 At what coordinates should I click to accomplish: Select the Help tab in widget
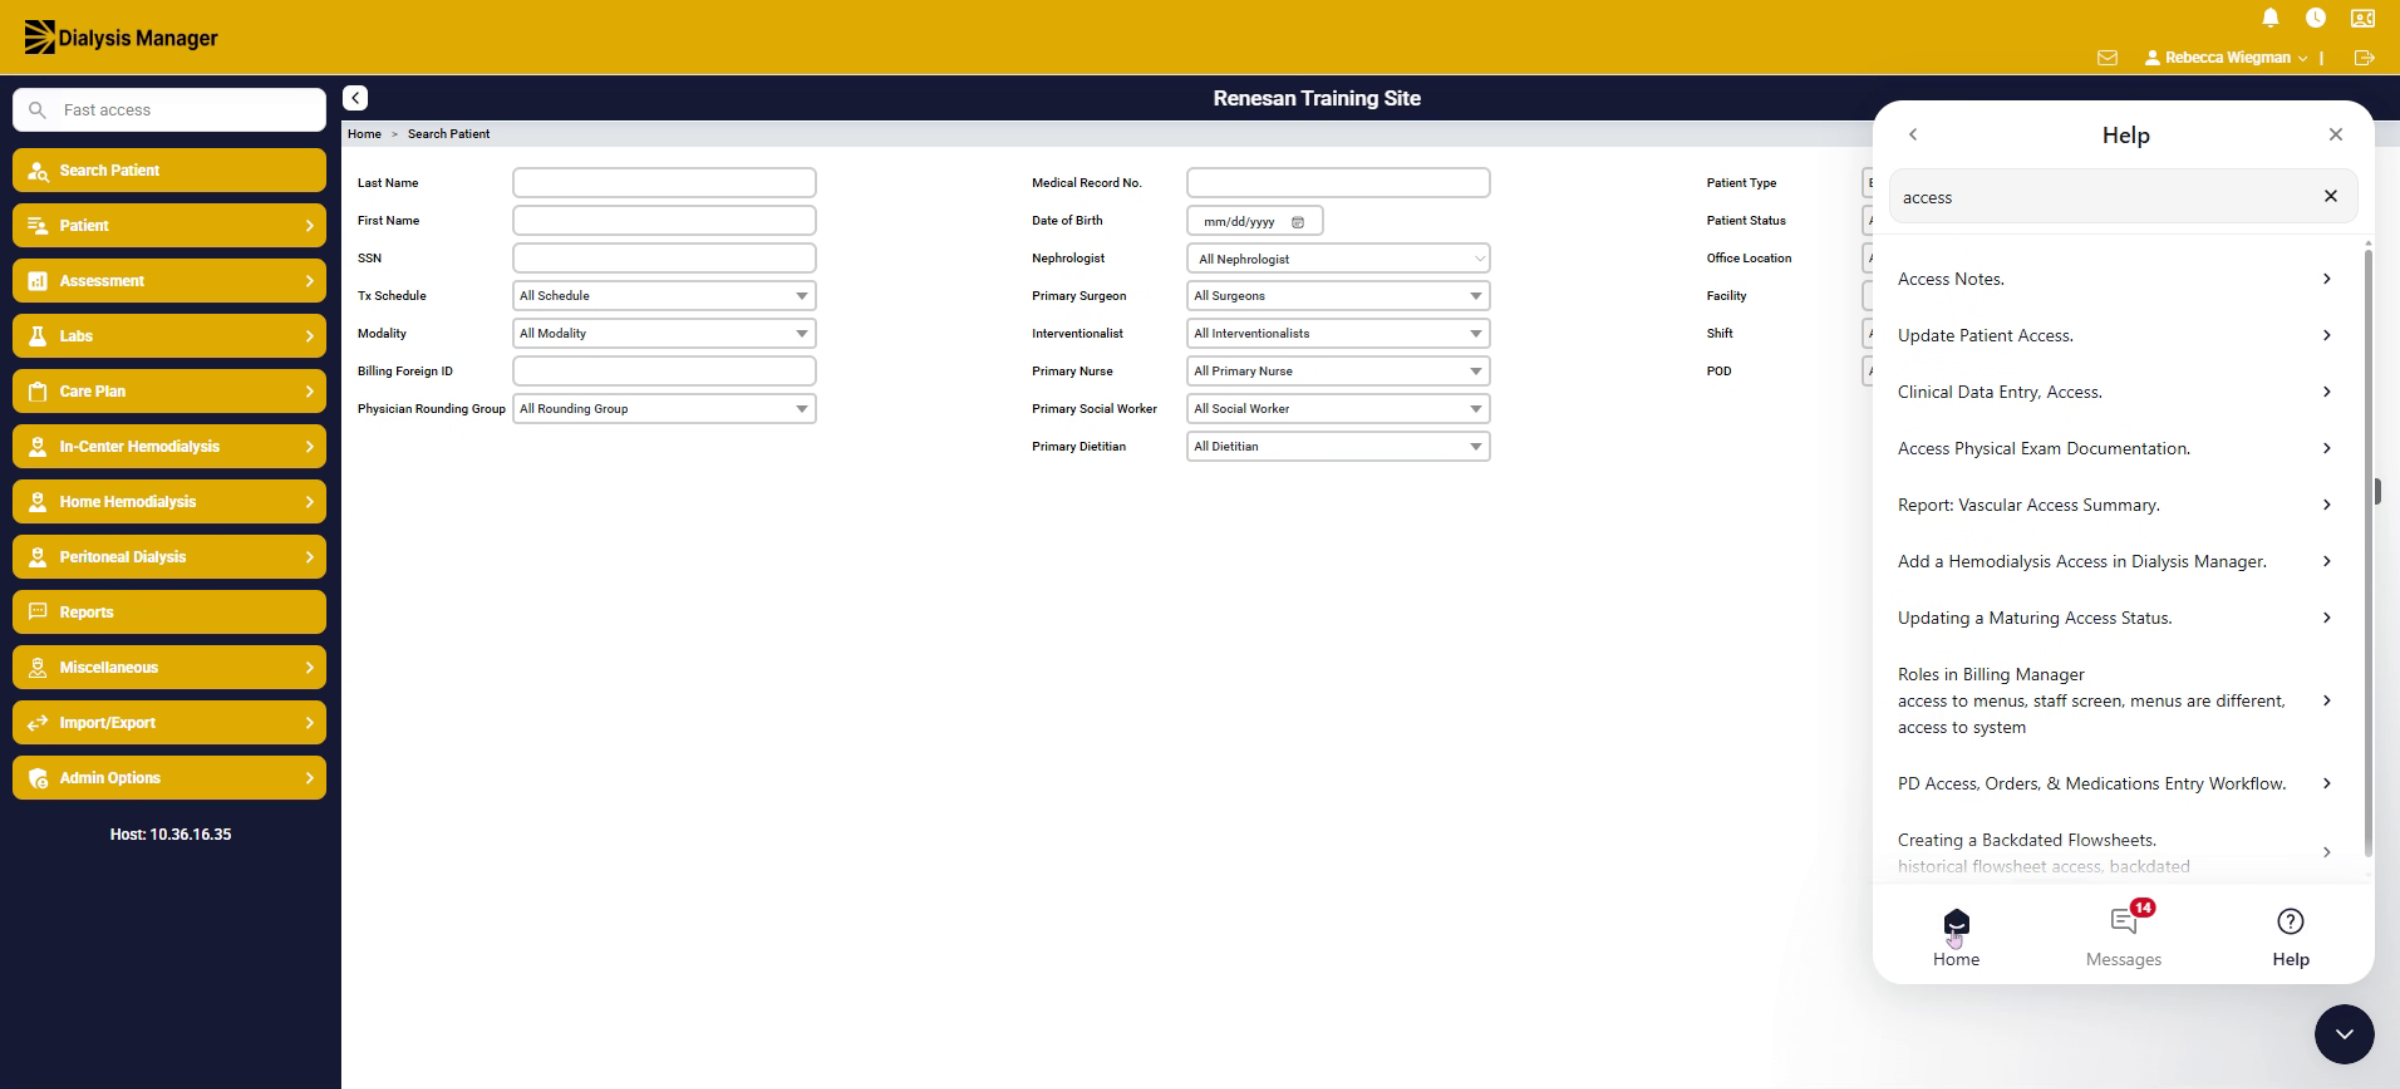(2290, 937)
